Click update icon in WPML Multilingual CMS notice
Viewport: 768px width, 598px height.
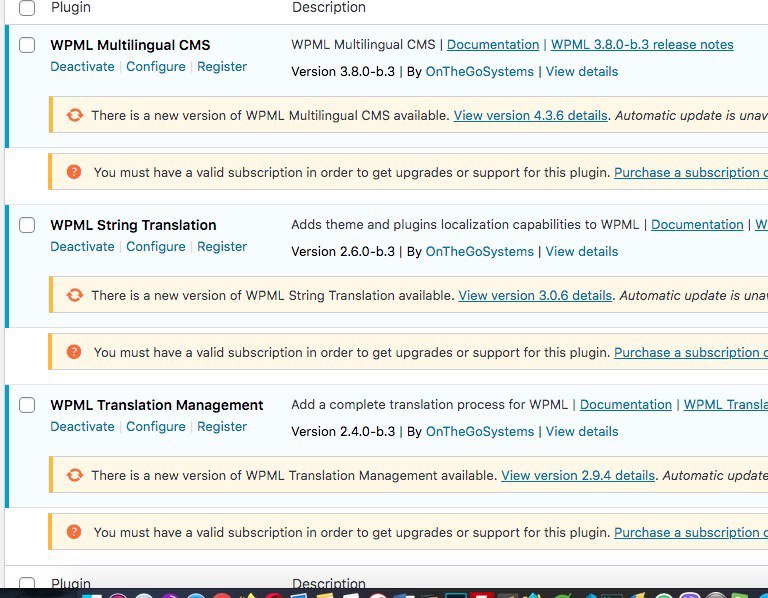[75, 115]
